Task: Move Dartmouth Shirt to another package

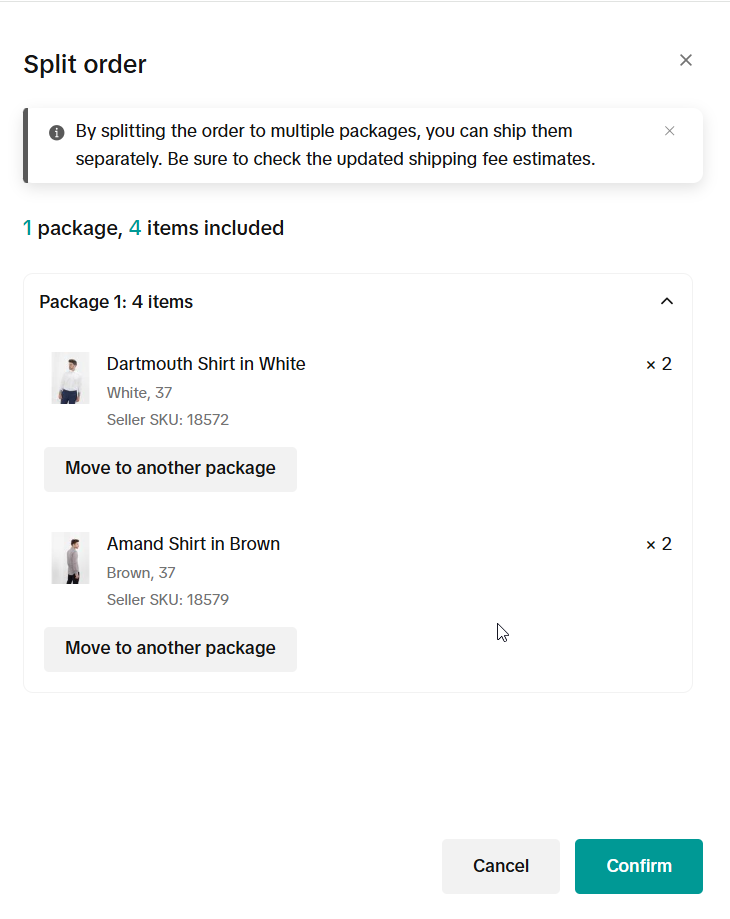Action: 170,469
